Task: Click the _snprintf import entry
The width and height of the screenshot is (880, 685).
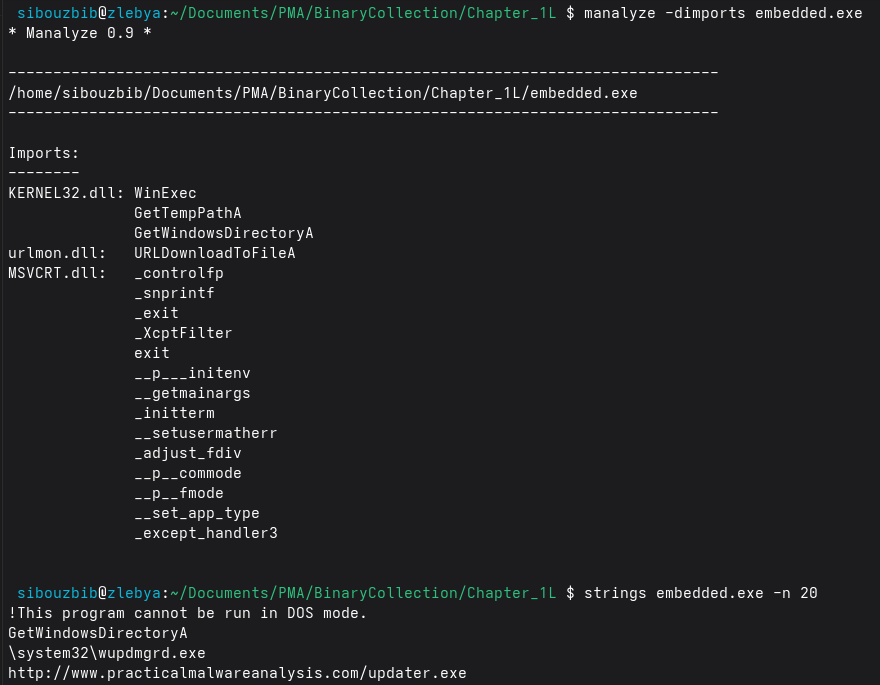Action: (x=174, y=293)
